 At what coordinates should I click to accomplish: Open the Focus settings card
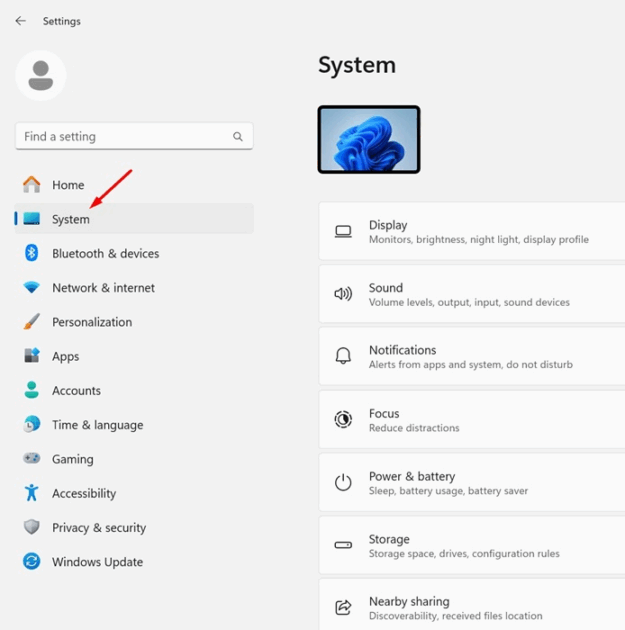coord(472,419)
